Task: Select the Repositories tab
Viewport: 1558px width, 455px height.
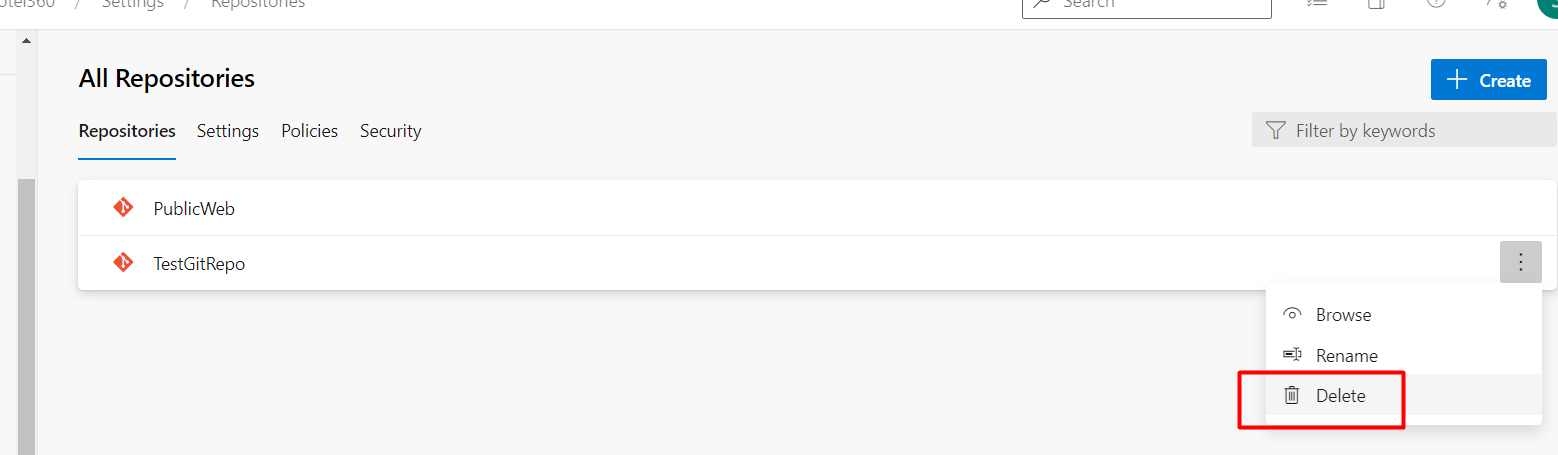Action: point(127,131)
